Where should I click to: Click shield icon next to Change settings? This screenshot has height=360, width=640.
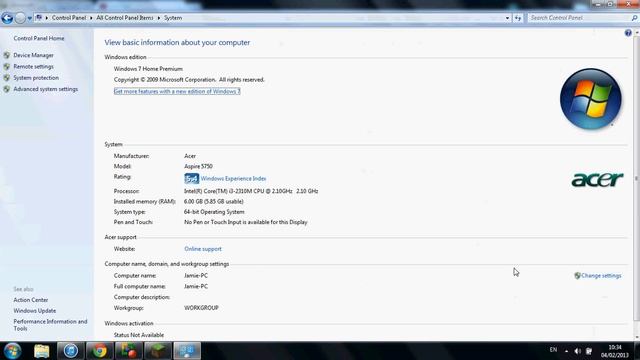click(577, 276)
